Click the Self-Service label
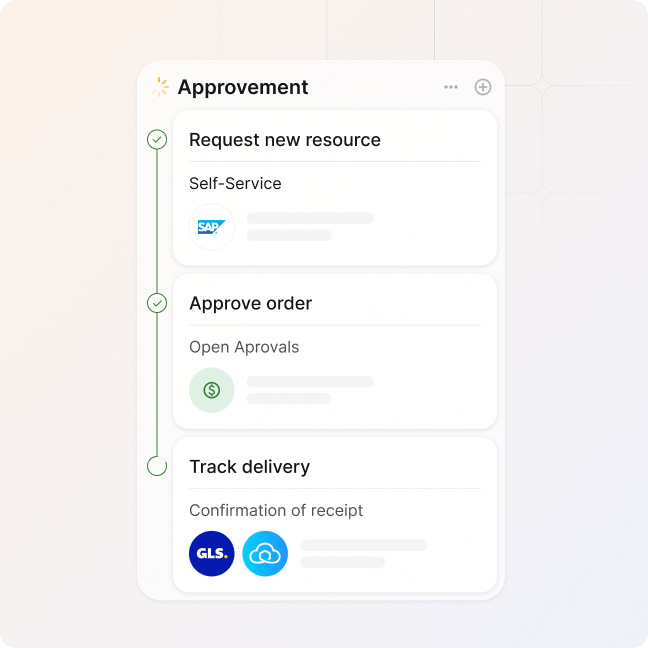 (x=235, y=183)
